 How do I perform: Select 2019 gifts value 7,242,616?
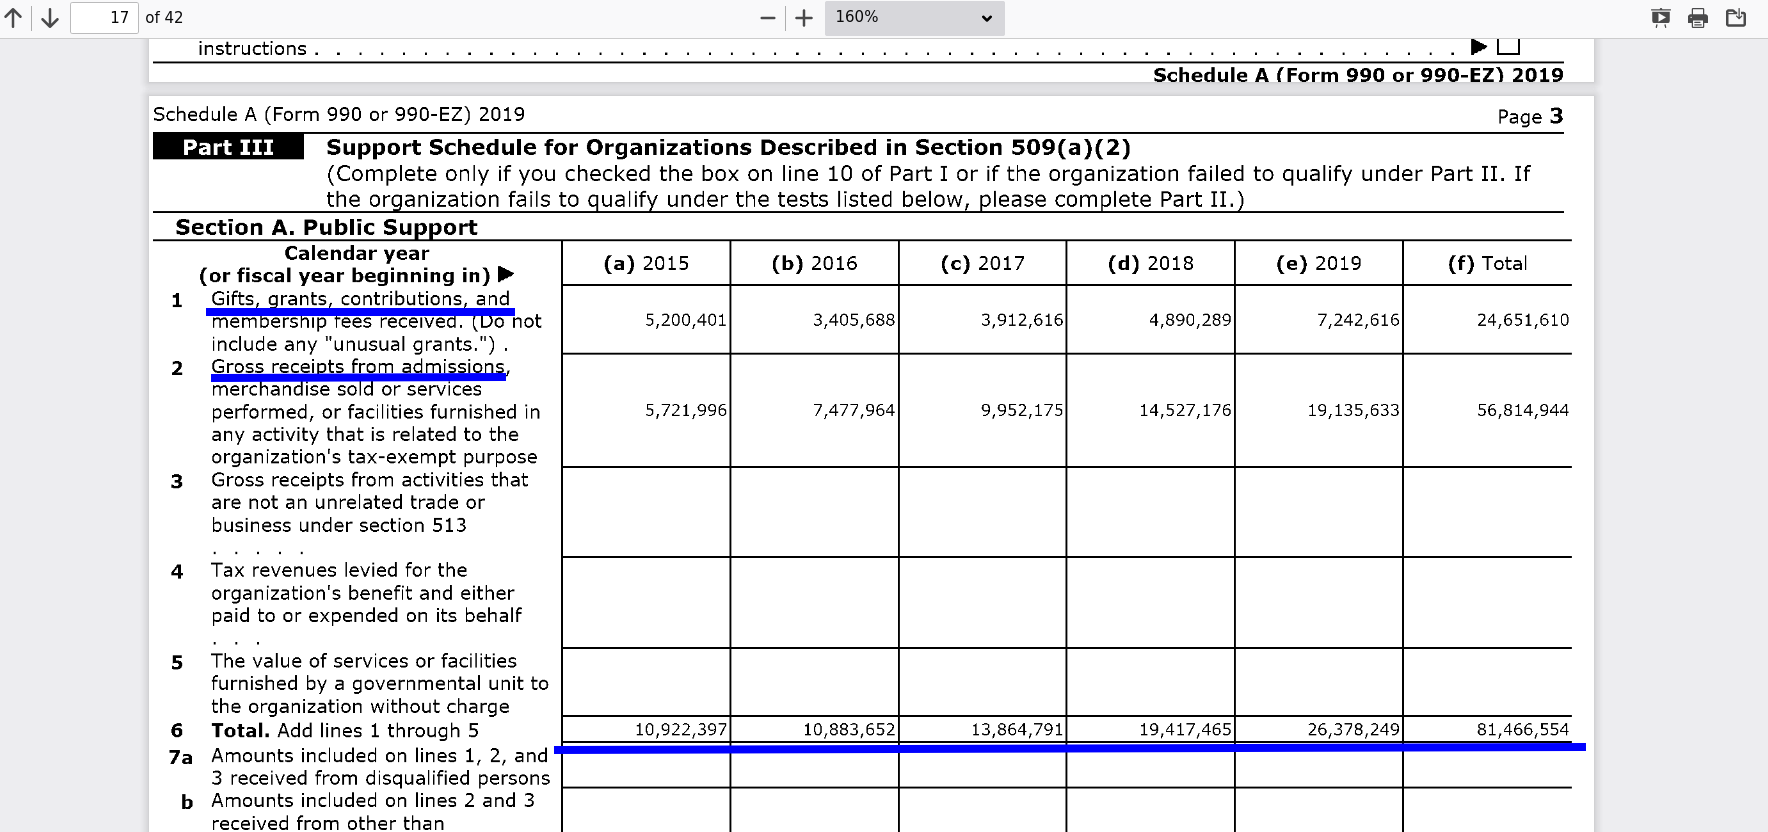(x=1358, y=320)
